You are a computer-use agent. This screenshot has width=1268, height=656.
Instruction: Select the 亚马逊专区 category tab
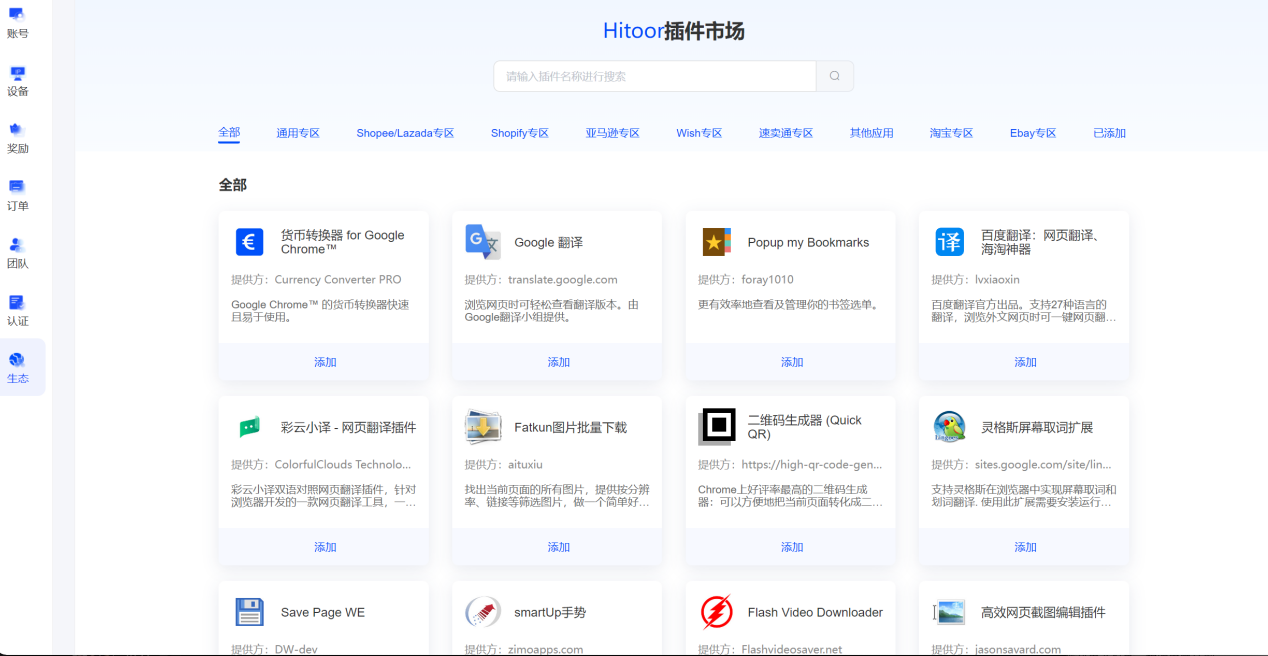[613, 133]
